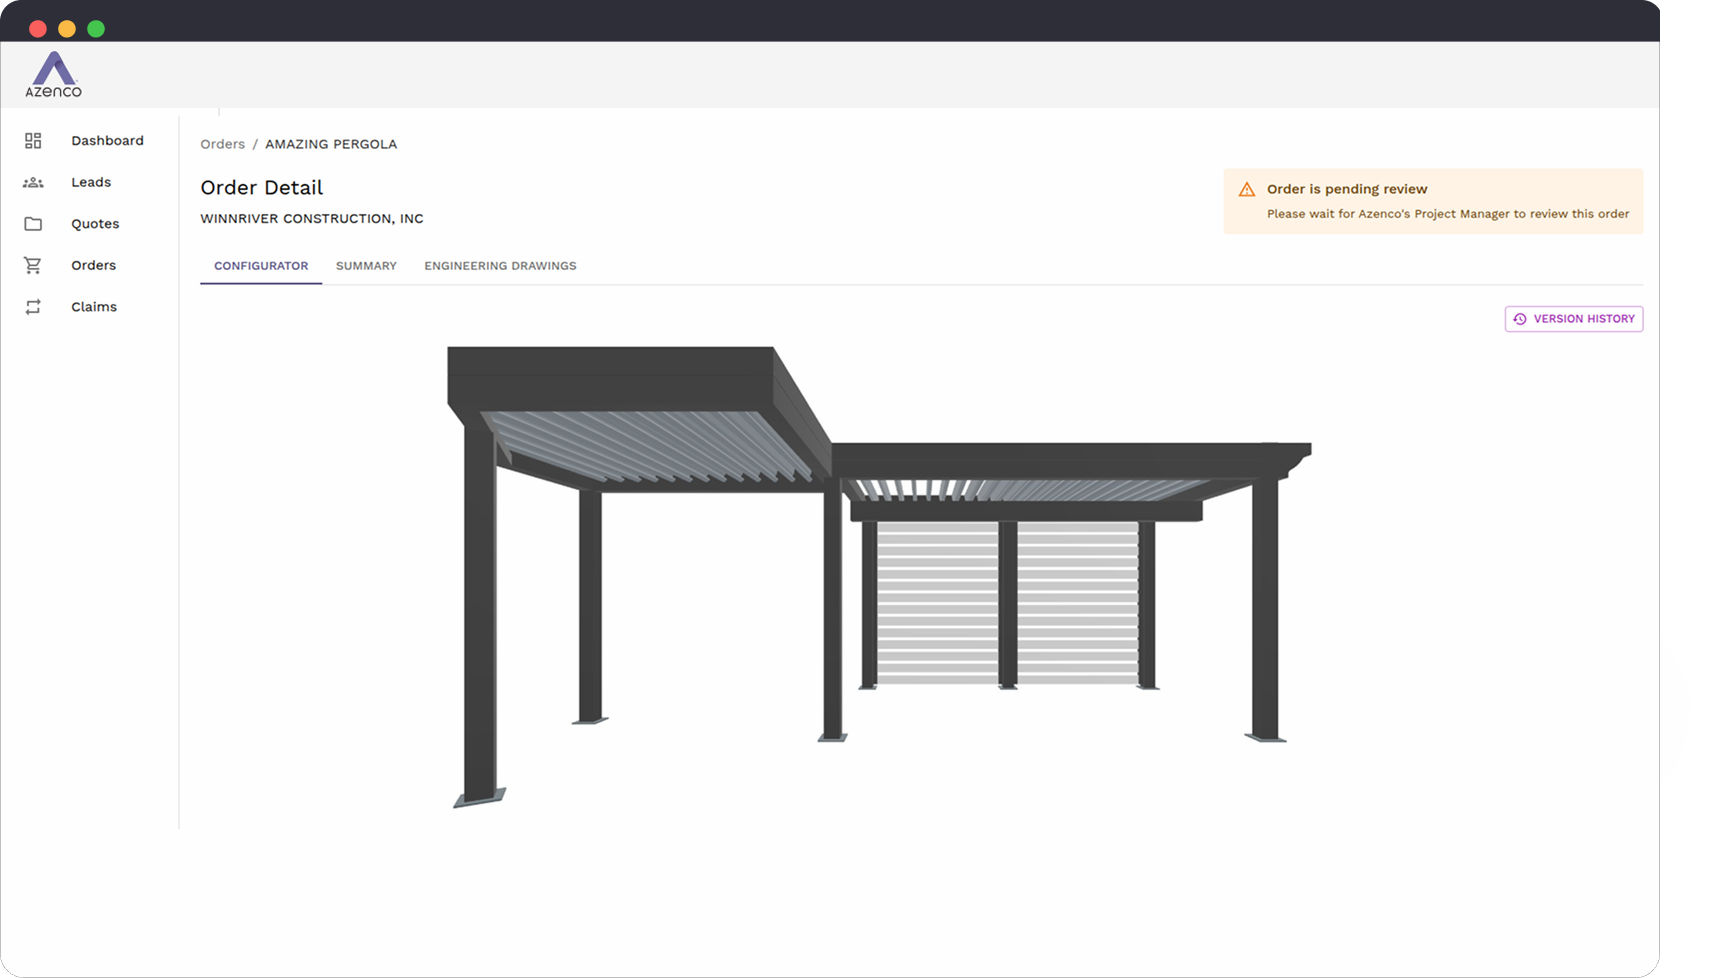
Task: Select the Configurator tab
Action: [x=260, y=266]
